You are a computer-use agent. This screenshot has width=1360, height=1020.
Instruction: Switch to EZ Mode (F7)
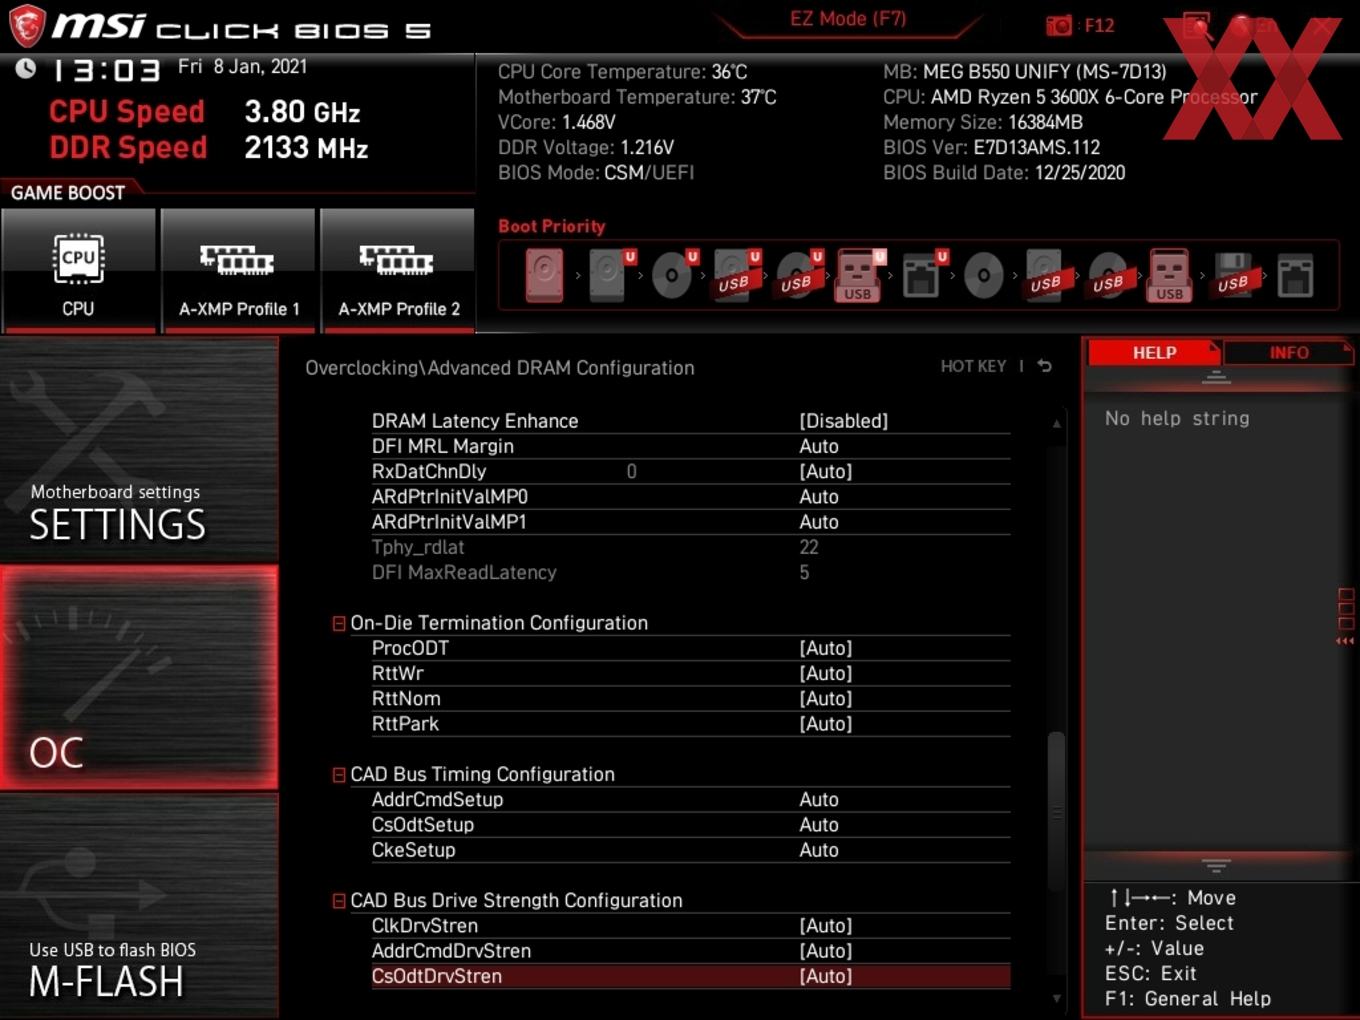point(848,19)
